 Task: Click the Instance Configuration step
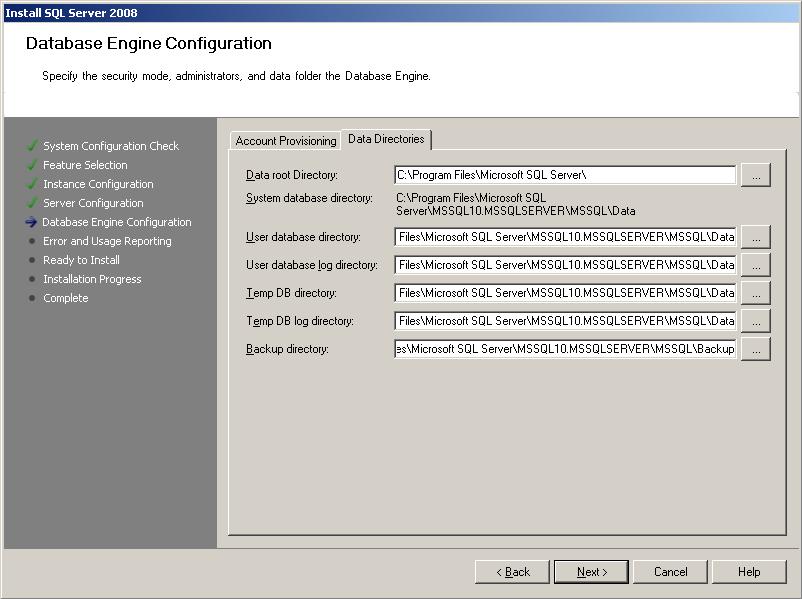pyautogui.click(x=98, y=184)
